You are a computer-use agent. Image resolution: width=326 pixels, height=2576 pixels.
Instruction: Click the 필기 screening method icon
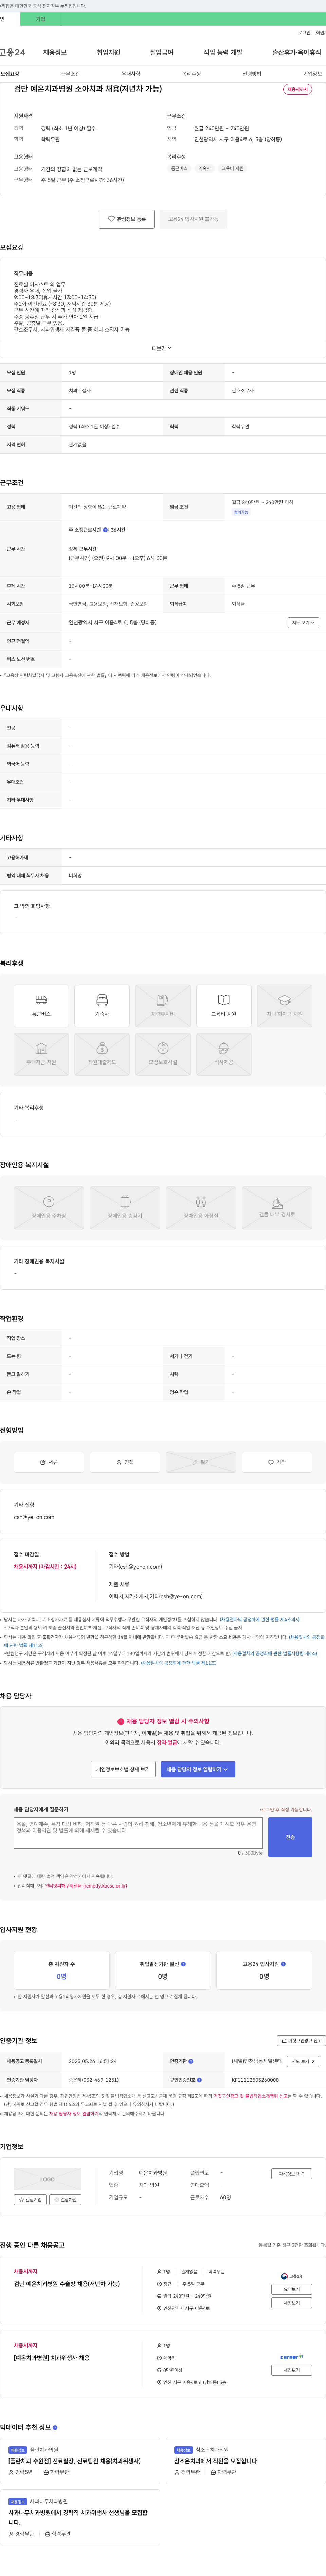tap(201, 1462)
